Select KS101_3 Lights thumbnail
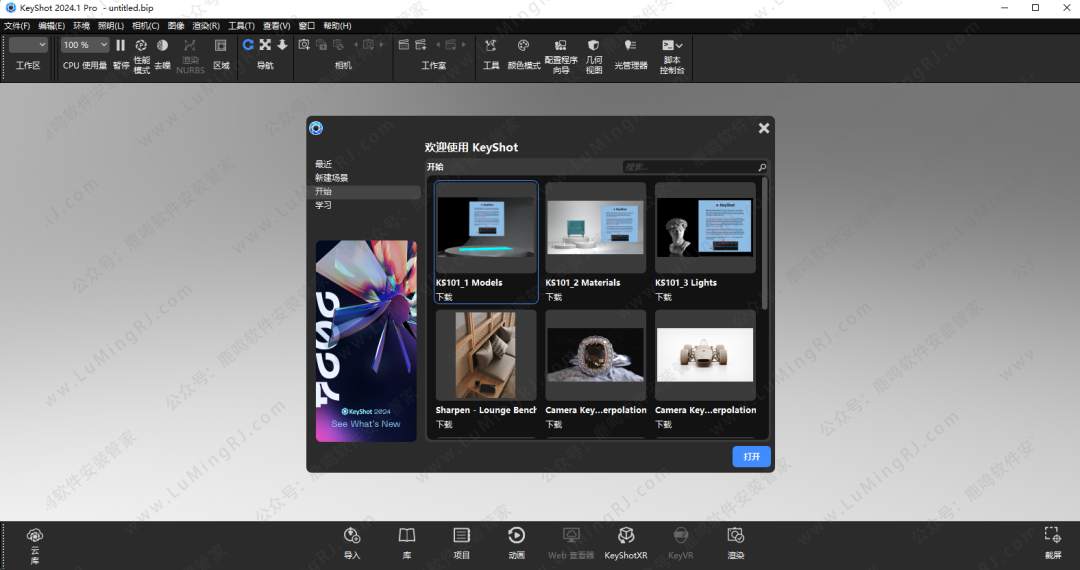Viewport: 1080px width, 570px height. tap(705, 228)
